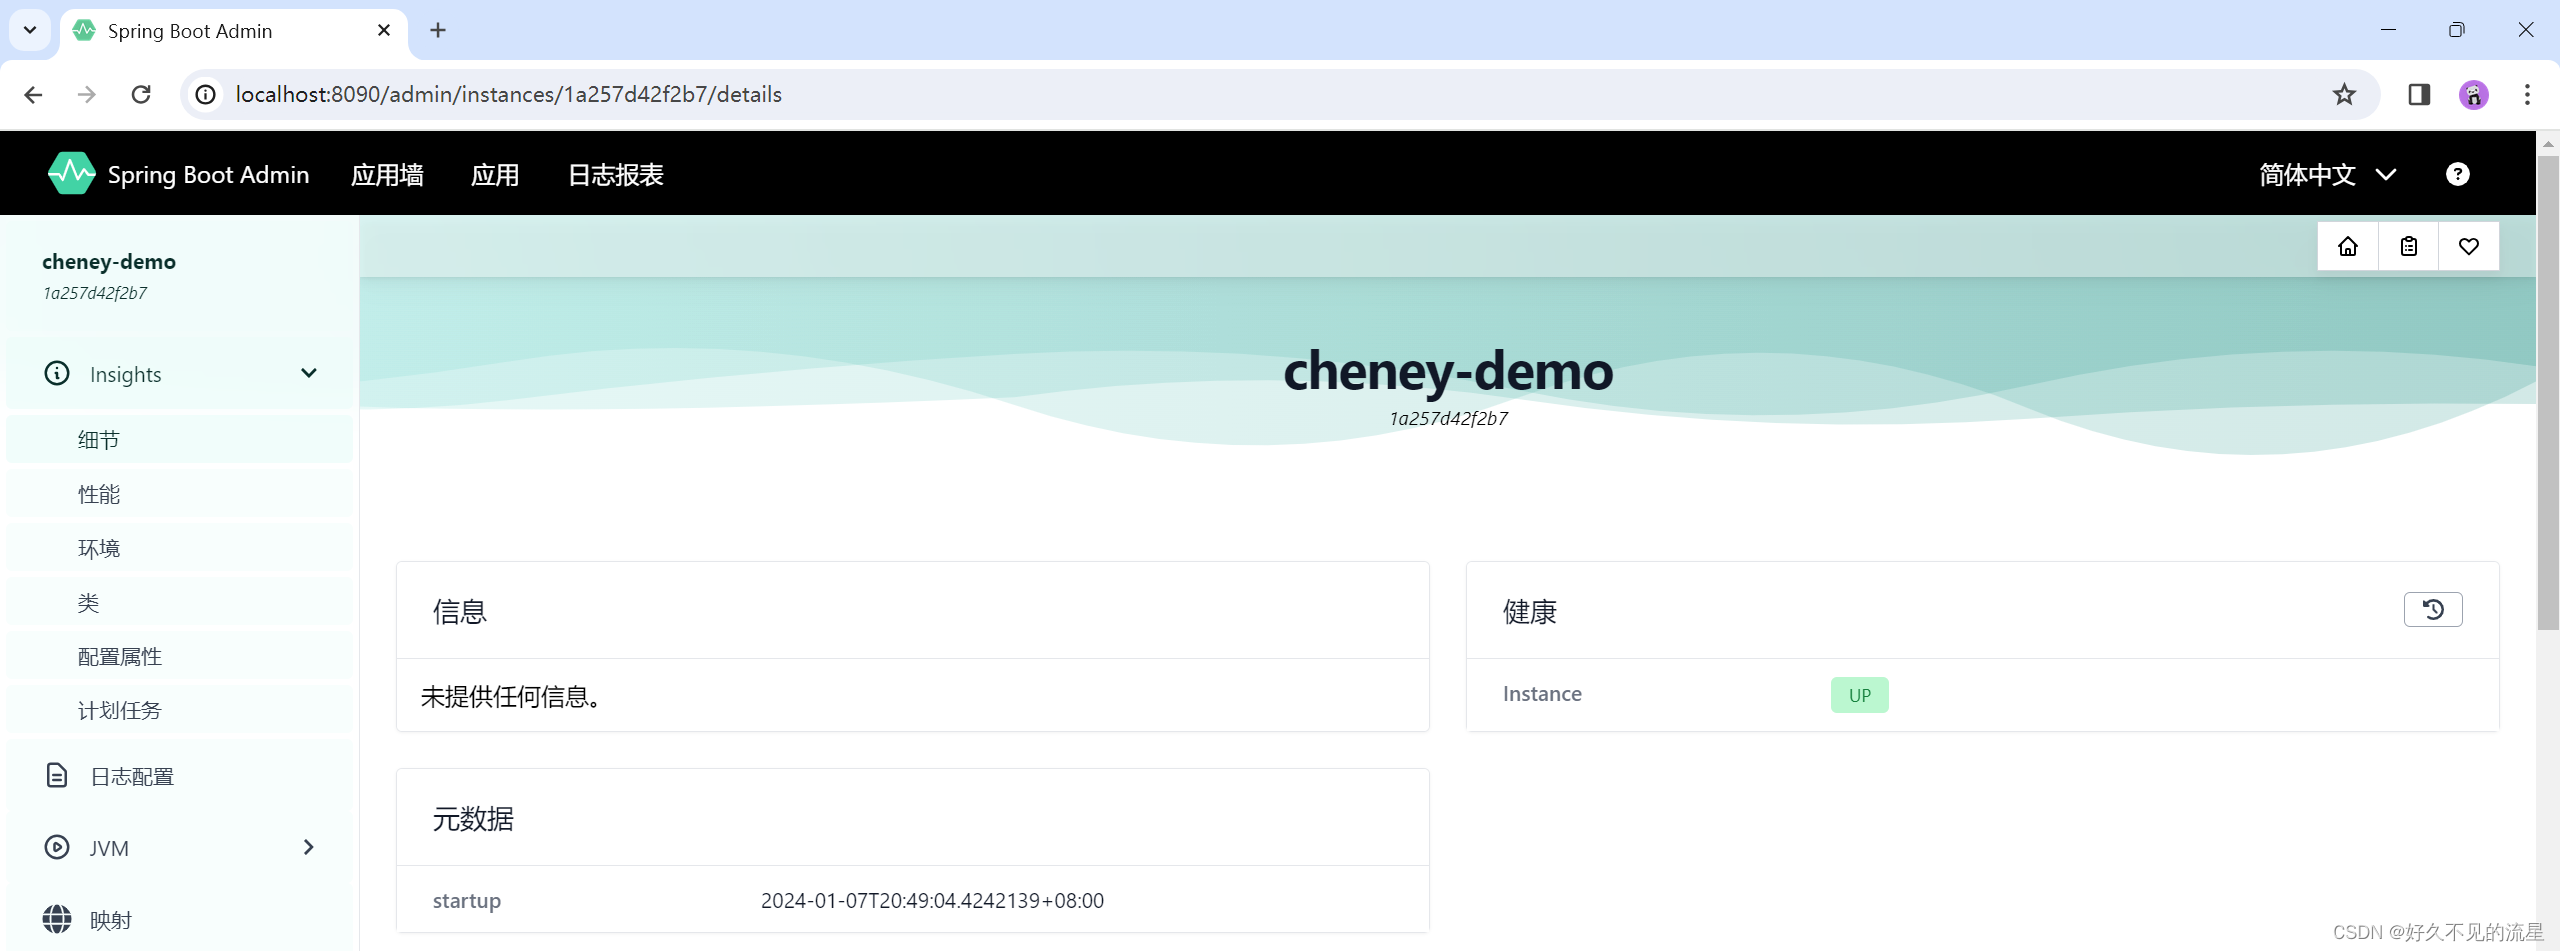Reload the page with refresh icon
2560x951 pixels.
(141, 94)
